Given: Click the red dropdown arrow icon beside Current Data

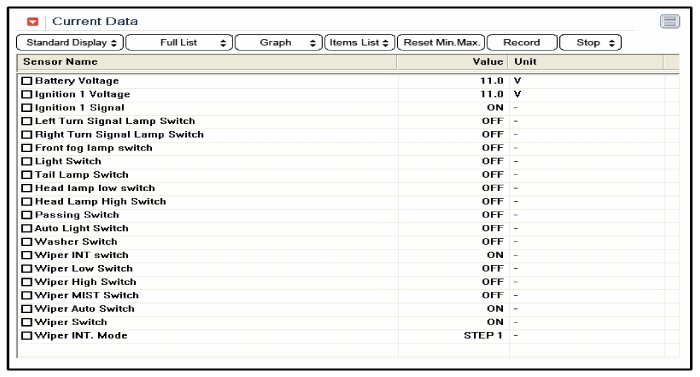Looking at the screenshot, I should [33, 21].
